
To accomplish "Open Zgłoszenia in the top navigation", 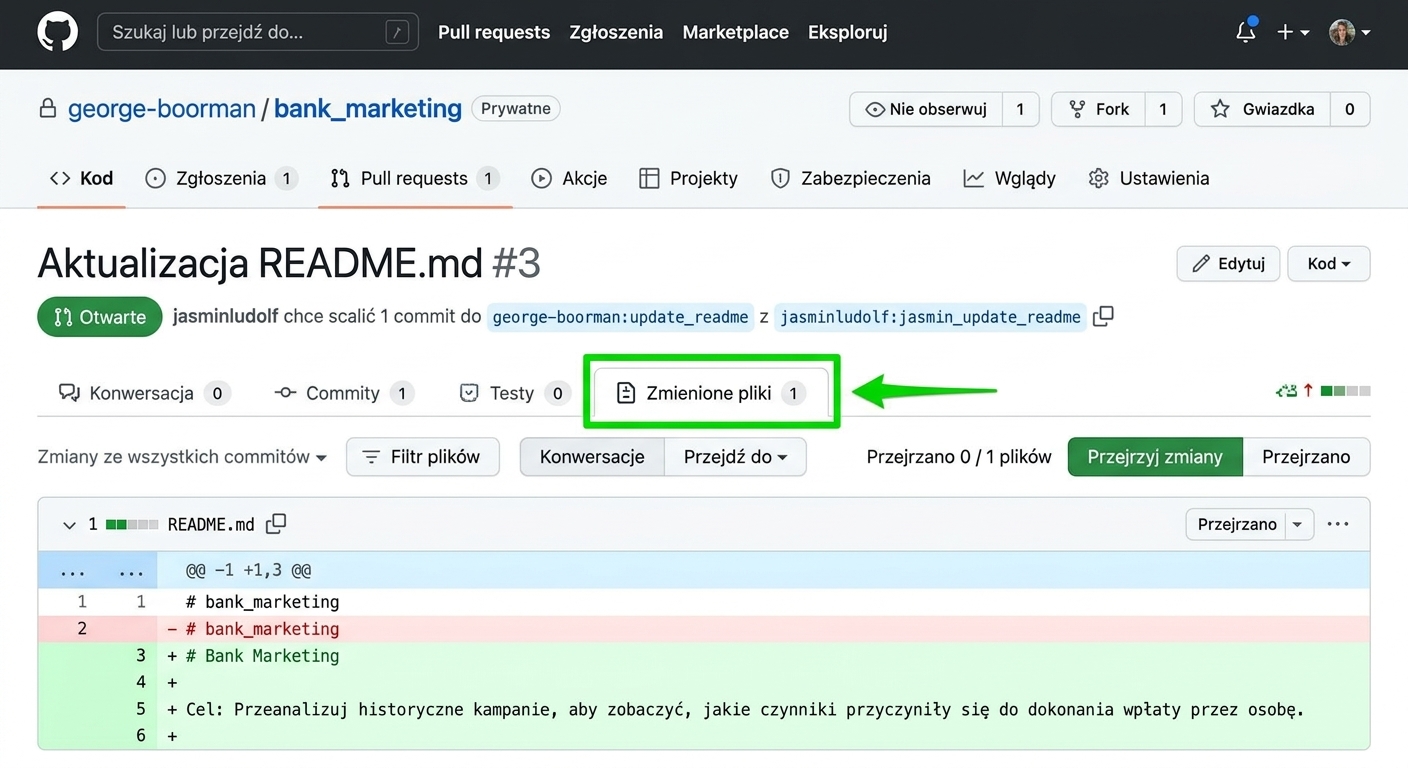I will (616, 32).
